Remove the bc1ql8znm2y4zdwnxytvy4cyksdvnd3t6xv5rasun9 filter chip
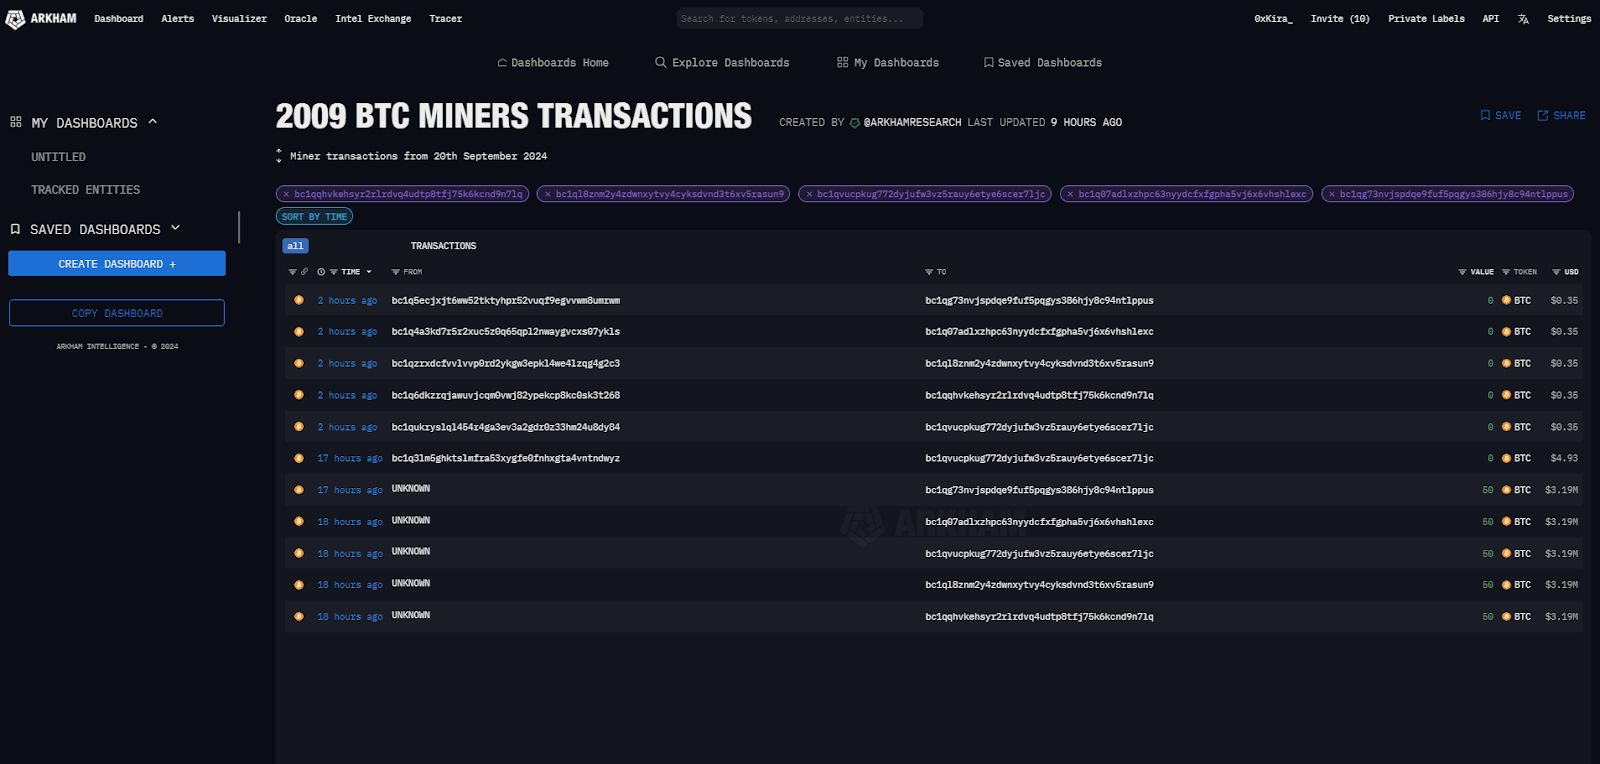 click(x=547, y=194)
